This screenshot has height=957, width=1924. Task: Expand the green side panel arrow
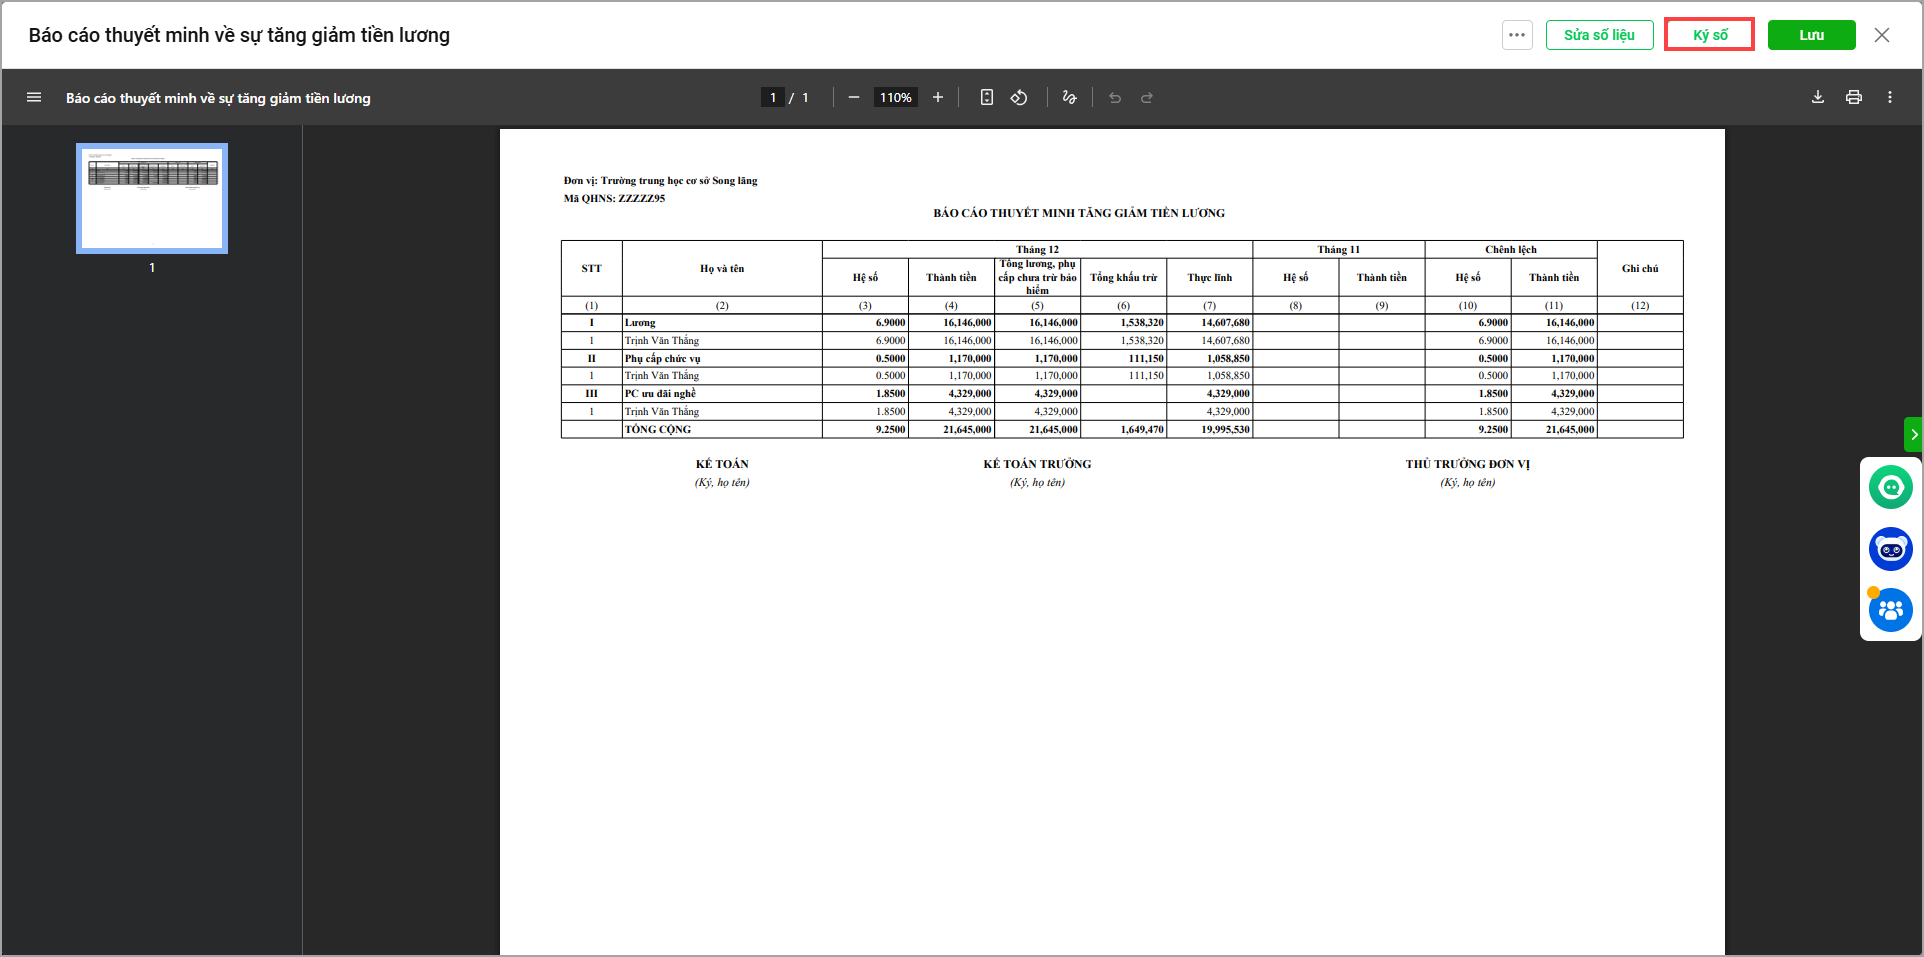tap(1913, 434)
